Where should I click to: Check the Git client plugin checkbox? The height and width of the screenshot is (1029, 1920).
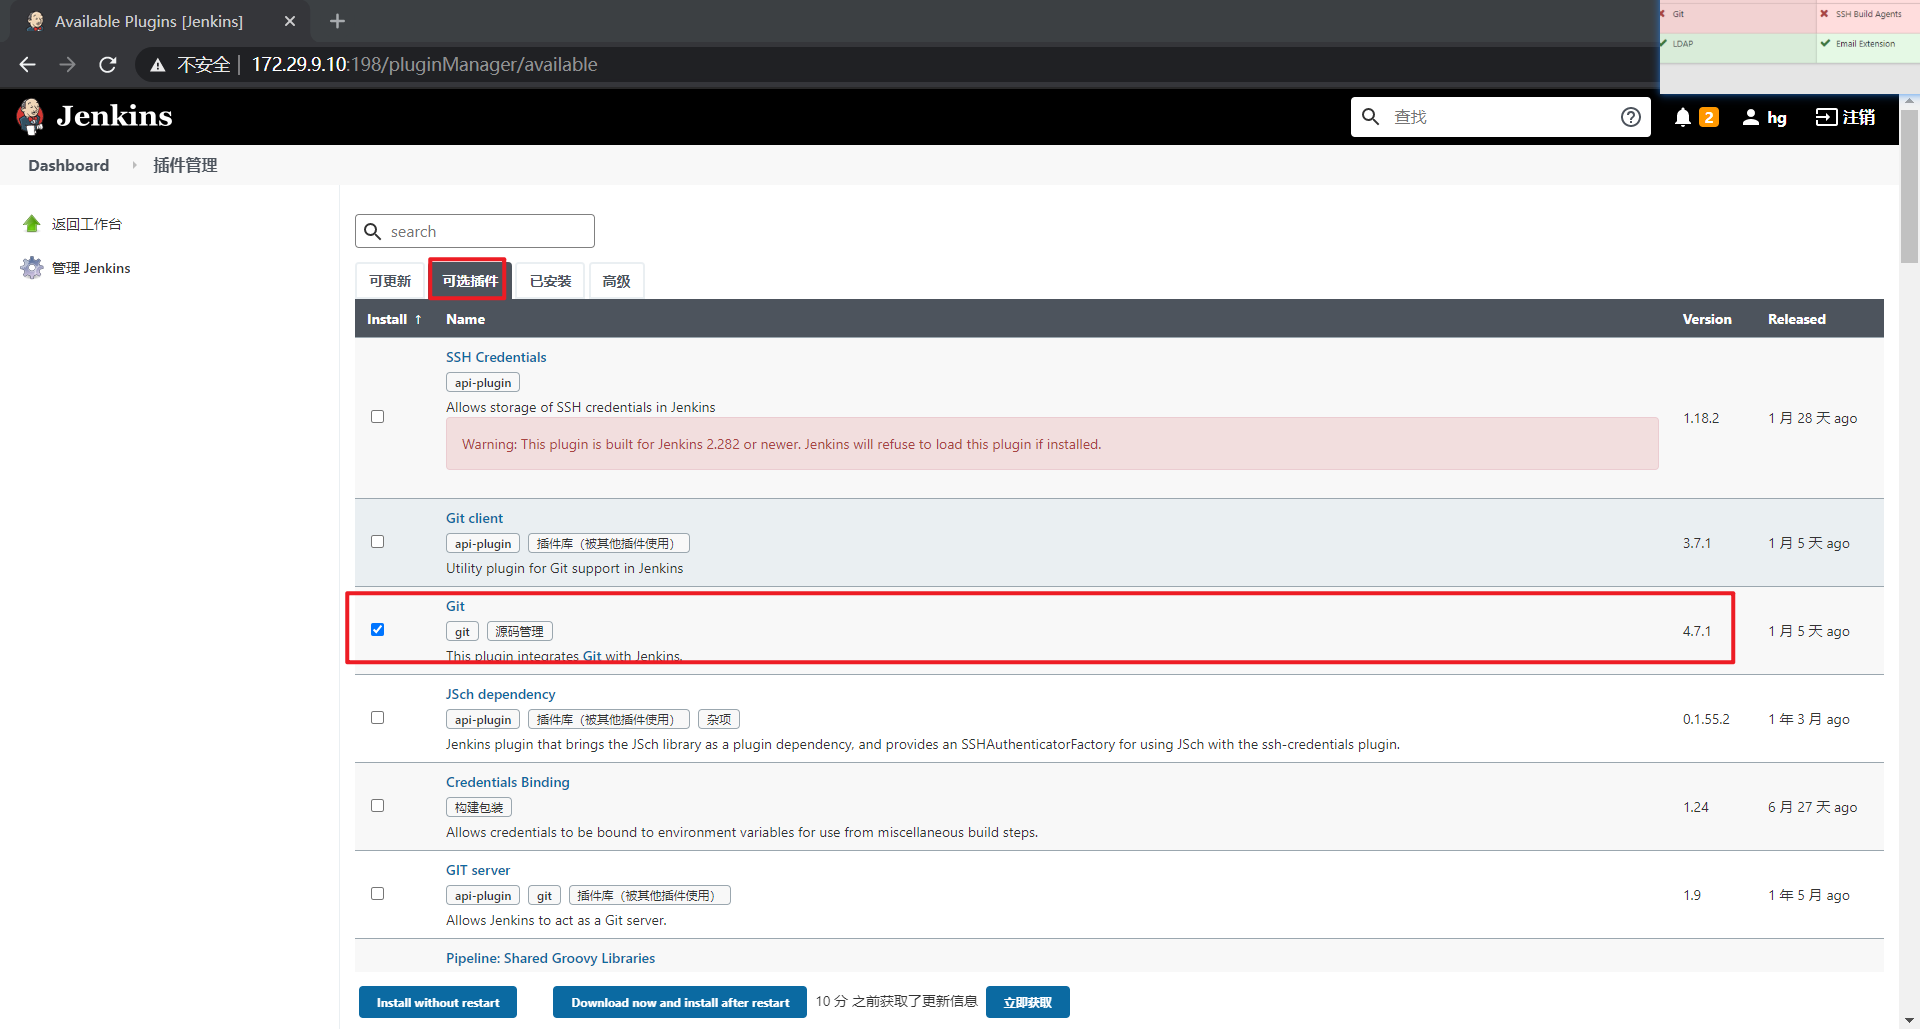coord(377,541)
